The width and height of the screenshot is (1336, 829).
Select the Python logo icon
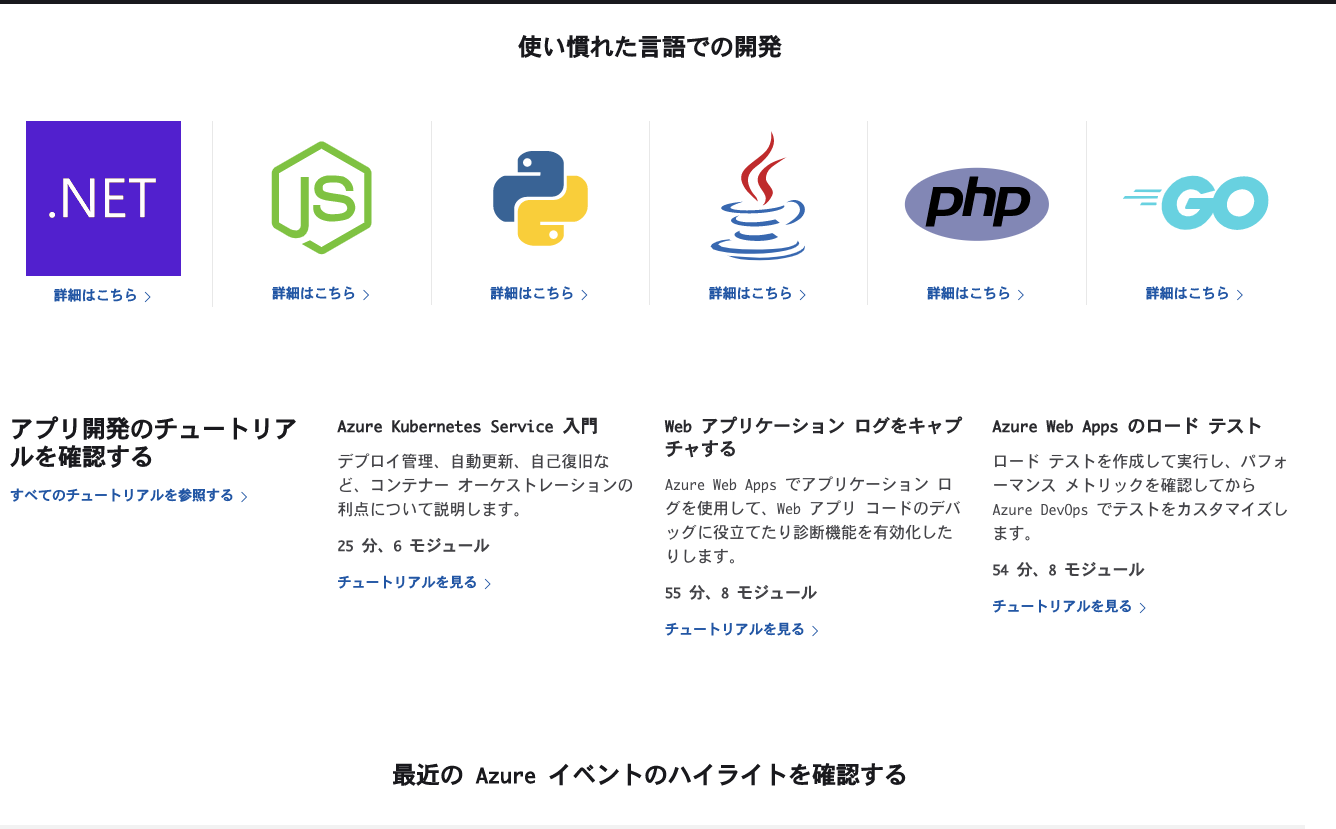coord(540,198)
